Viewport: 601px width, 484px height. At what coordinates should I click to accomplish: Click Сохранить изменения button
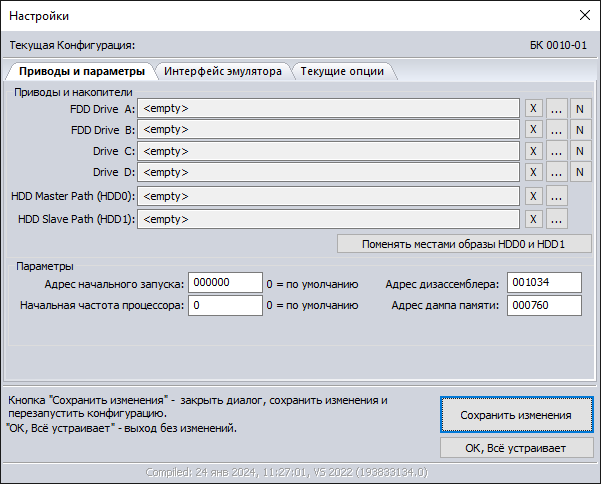(516, 414)
